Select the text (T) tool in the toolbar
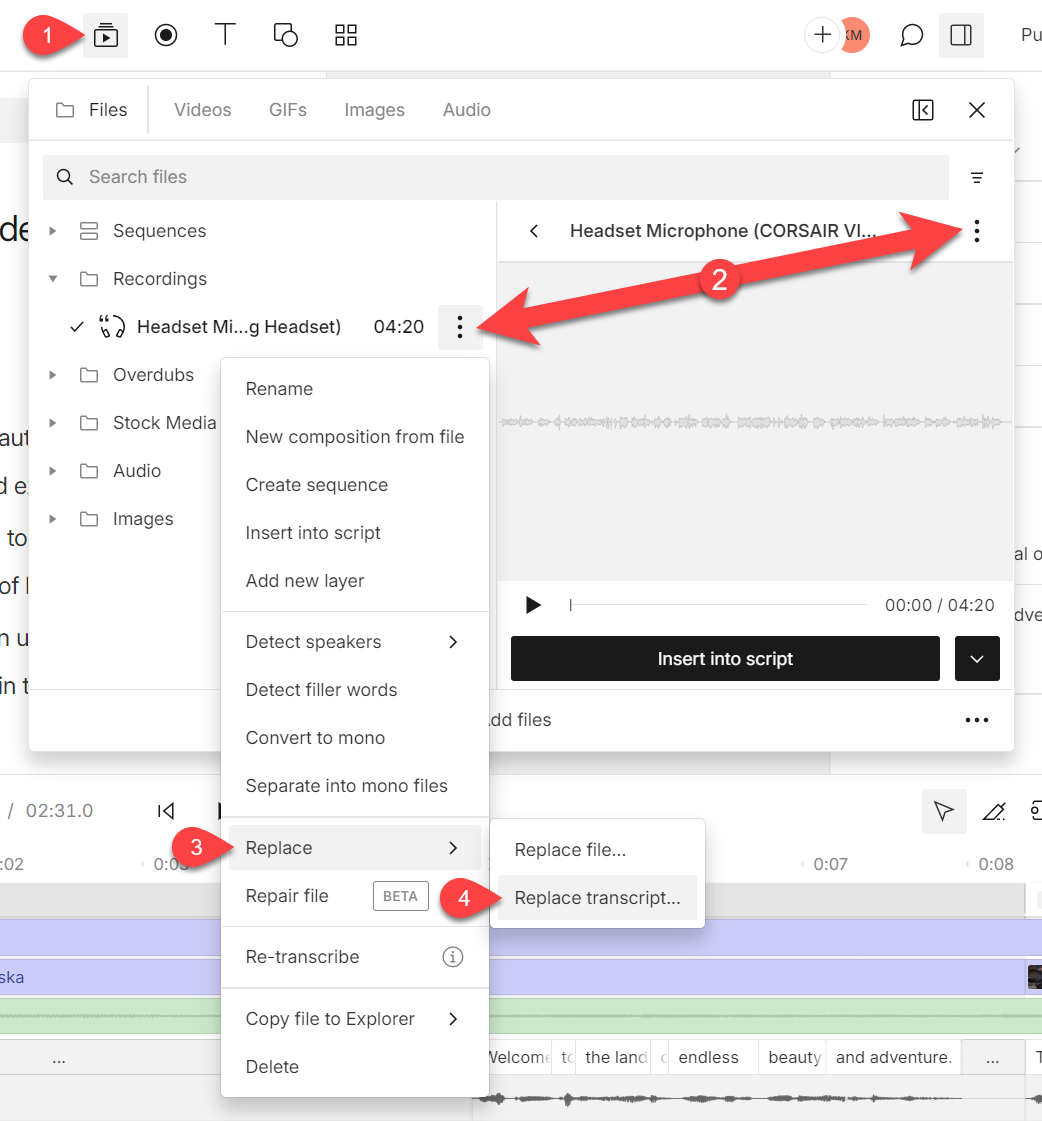This screenshot has height=1121, width=1042. point(225,34)
